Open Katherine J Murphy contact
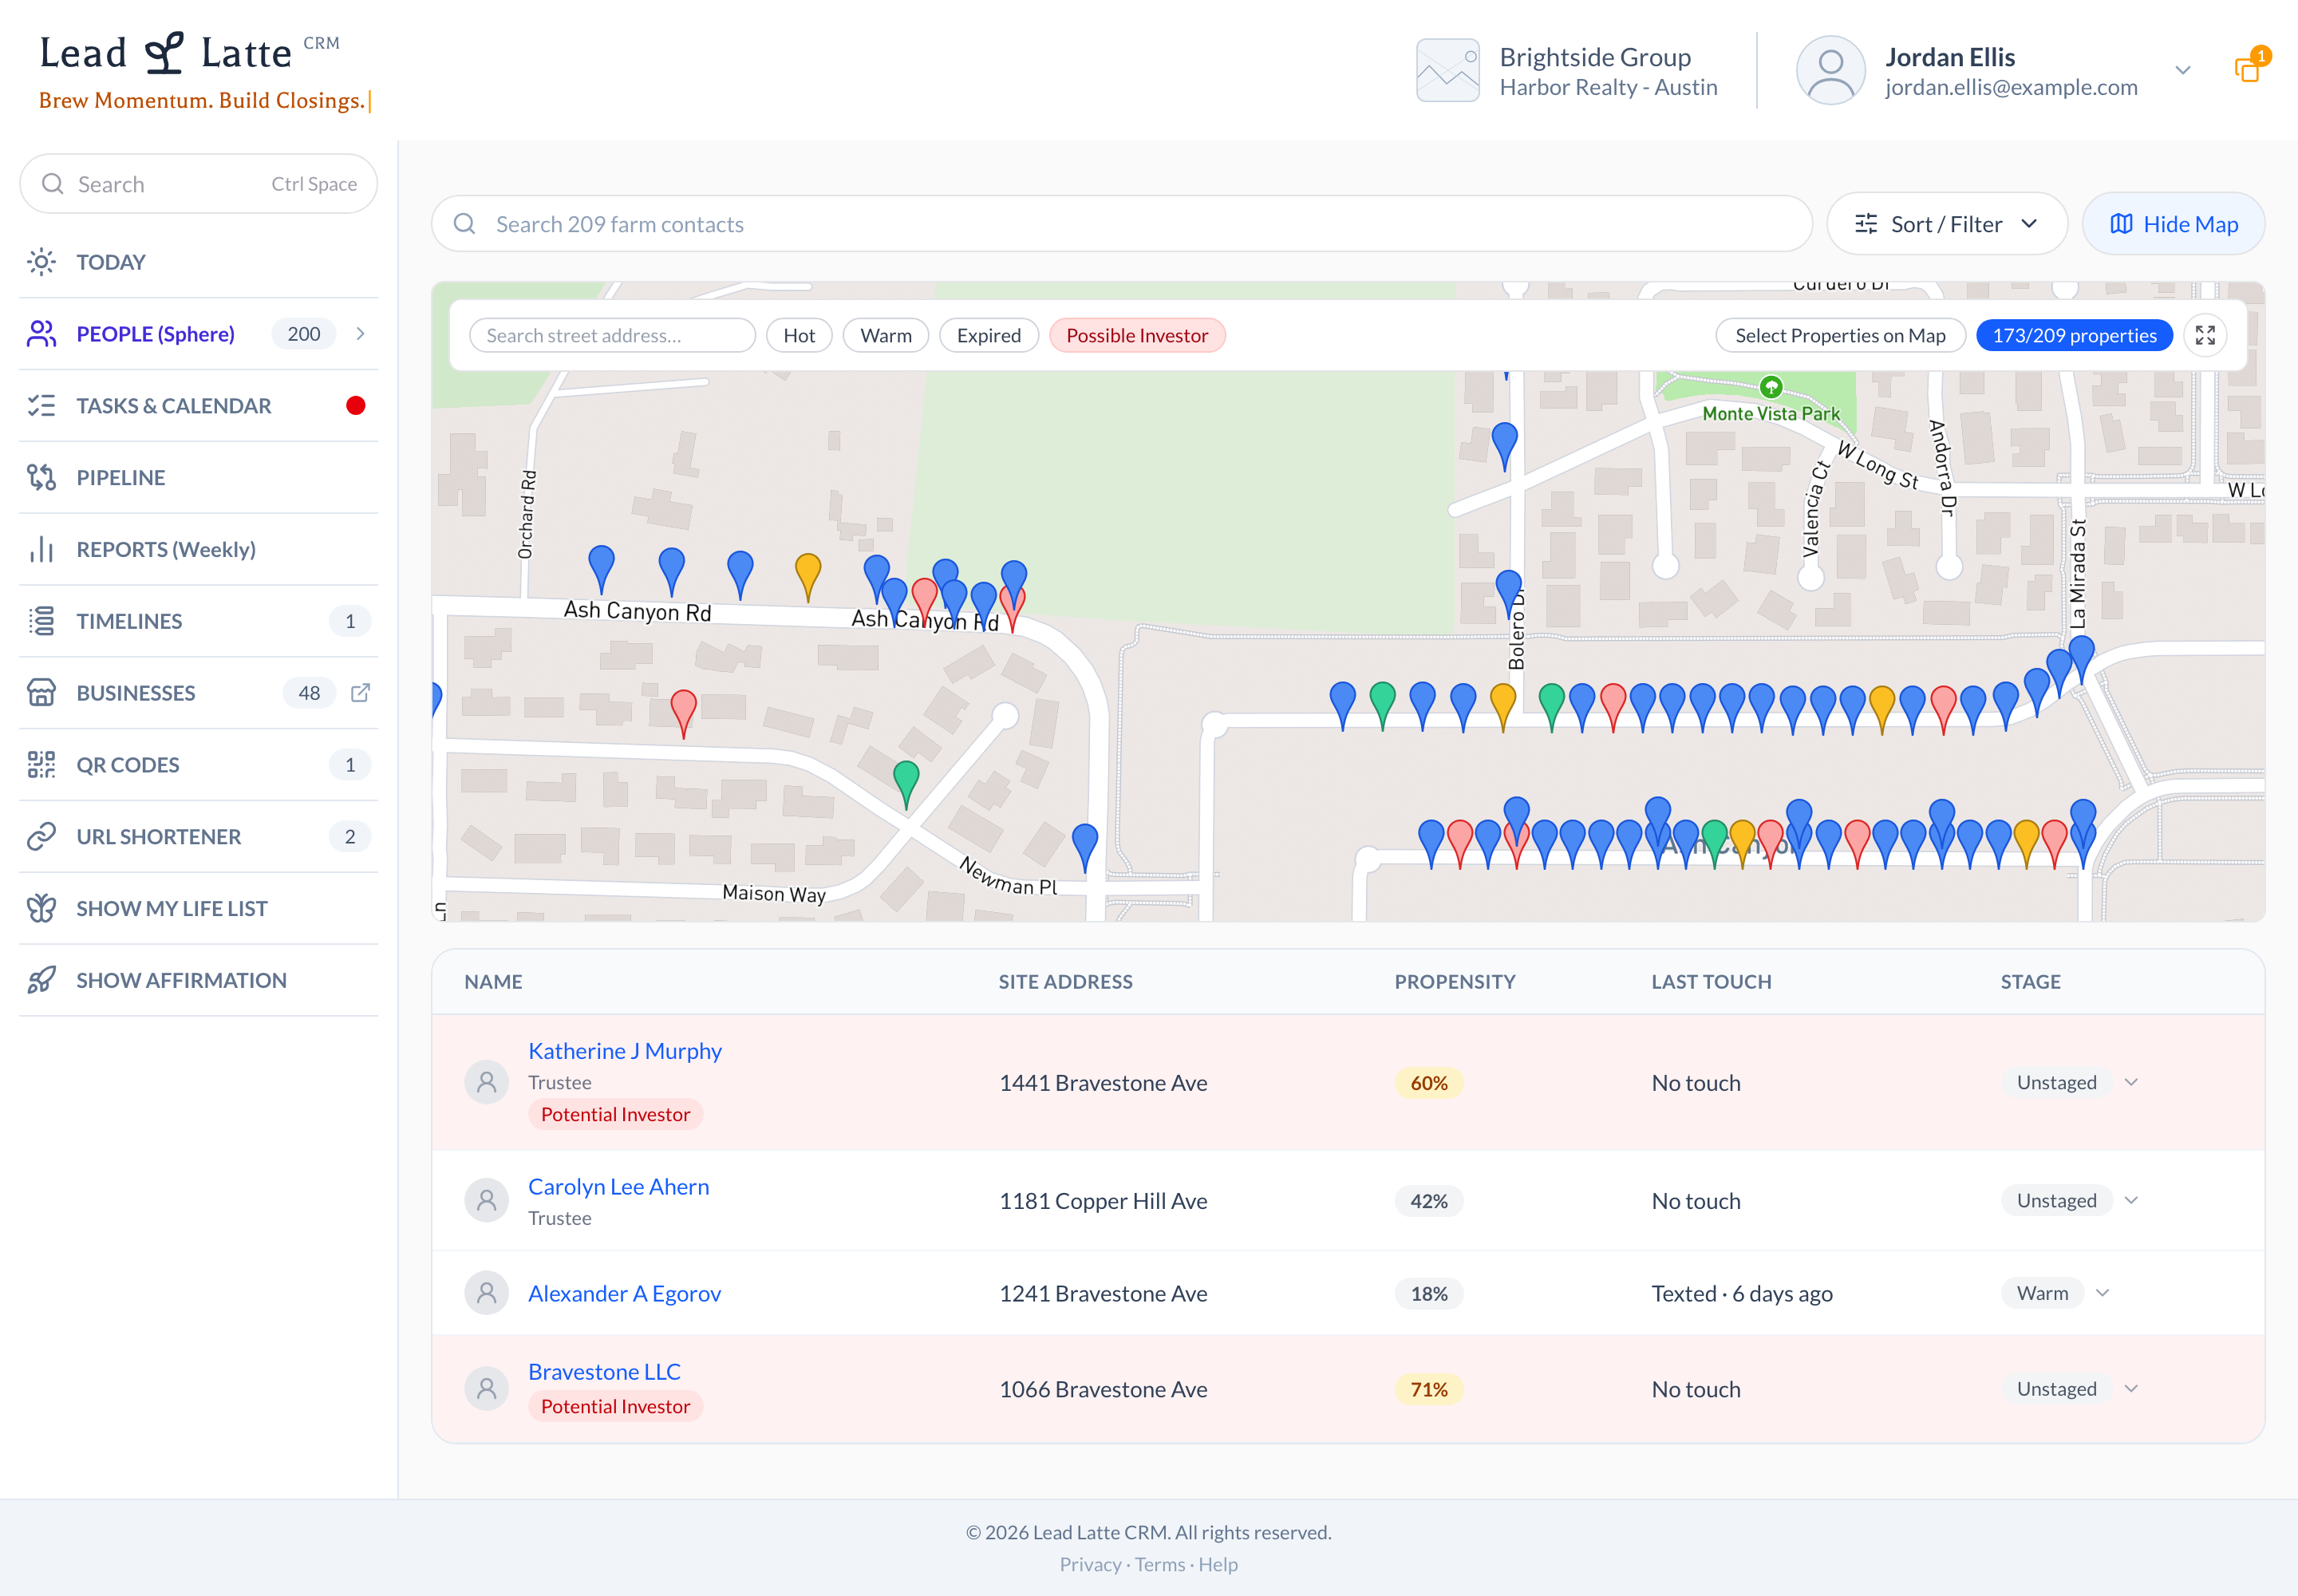Image resolution: width=2298 pixels, height=1596 pixels. click(x=625, y=1051)
